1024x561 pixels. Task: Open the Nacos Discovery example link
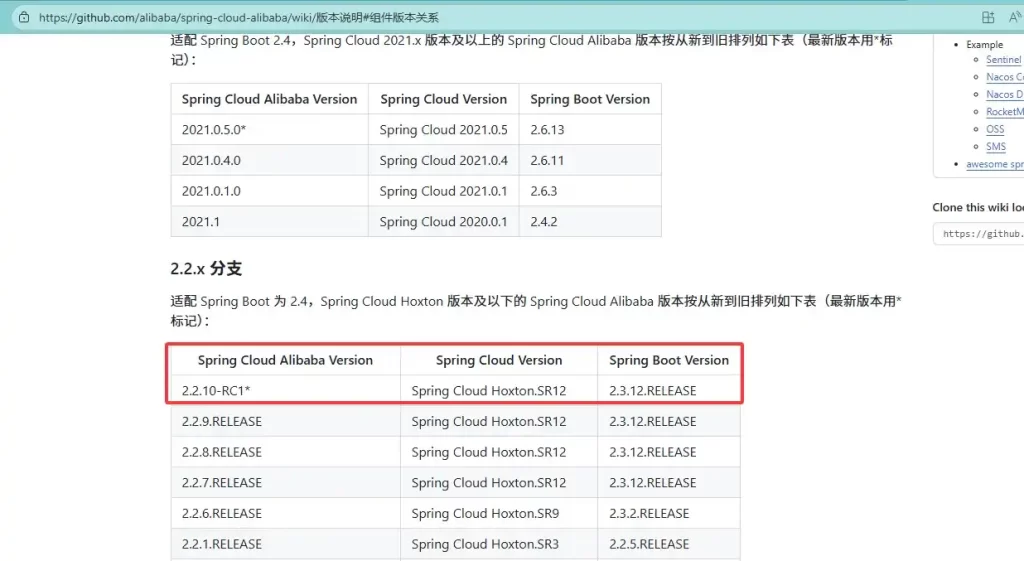[1004, 94]
